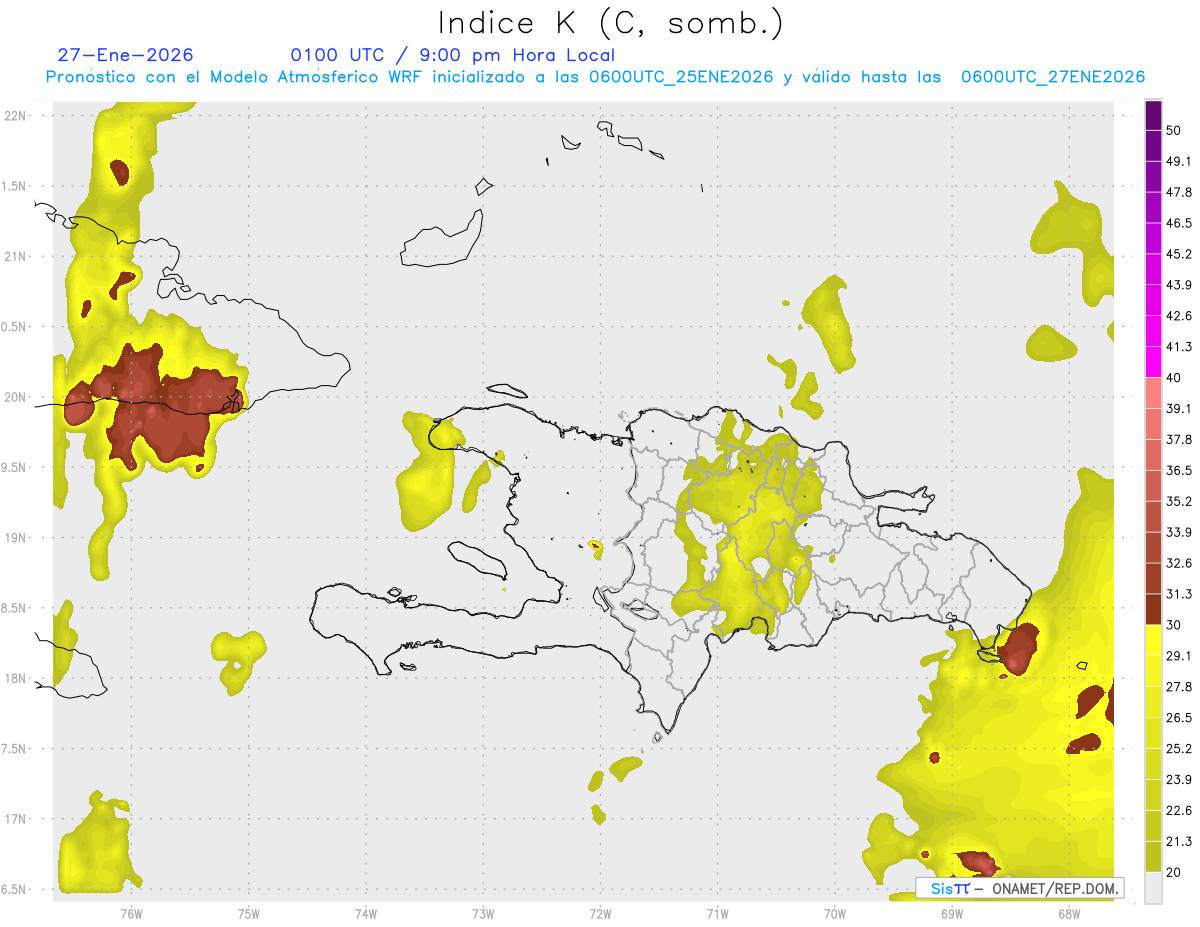Click the colorbar value "35.2"

point(1178,501)
